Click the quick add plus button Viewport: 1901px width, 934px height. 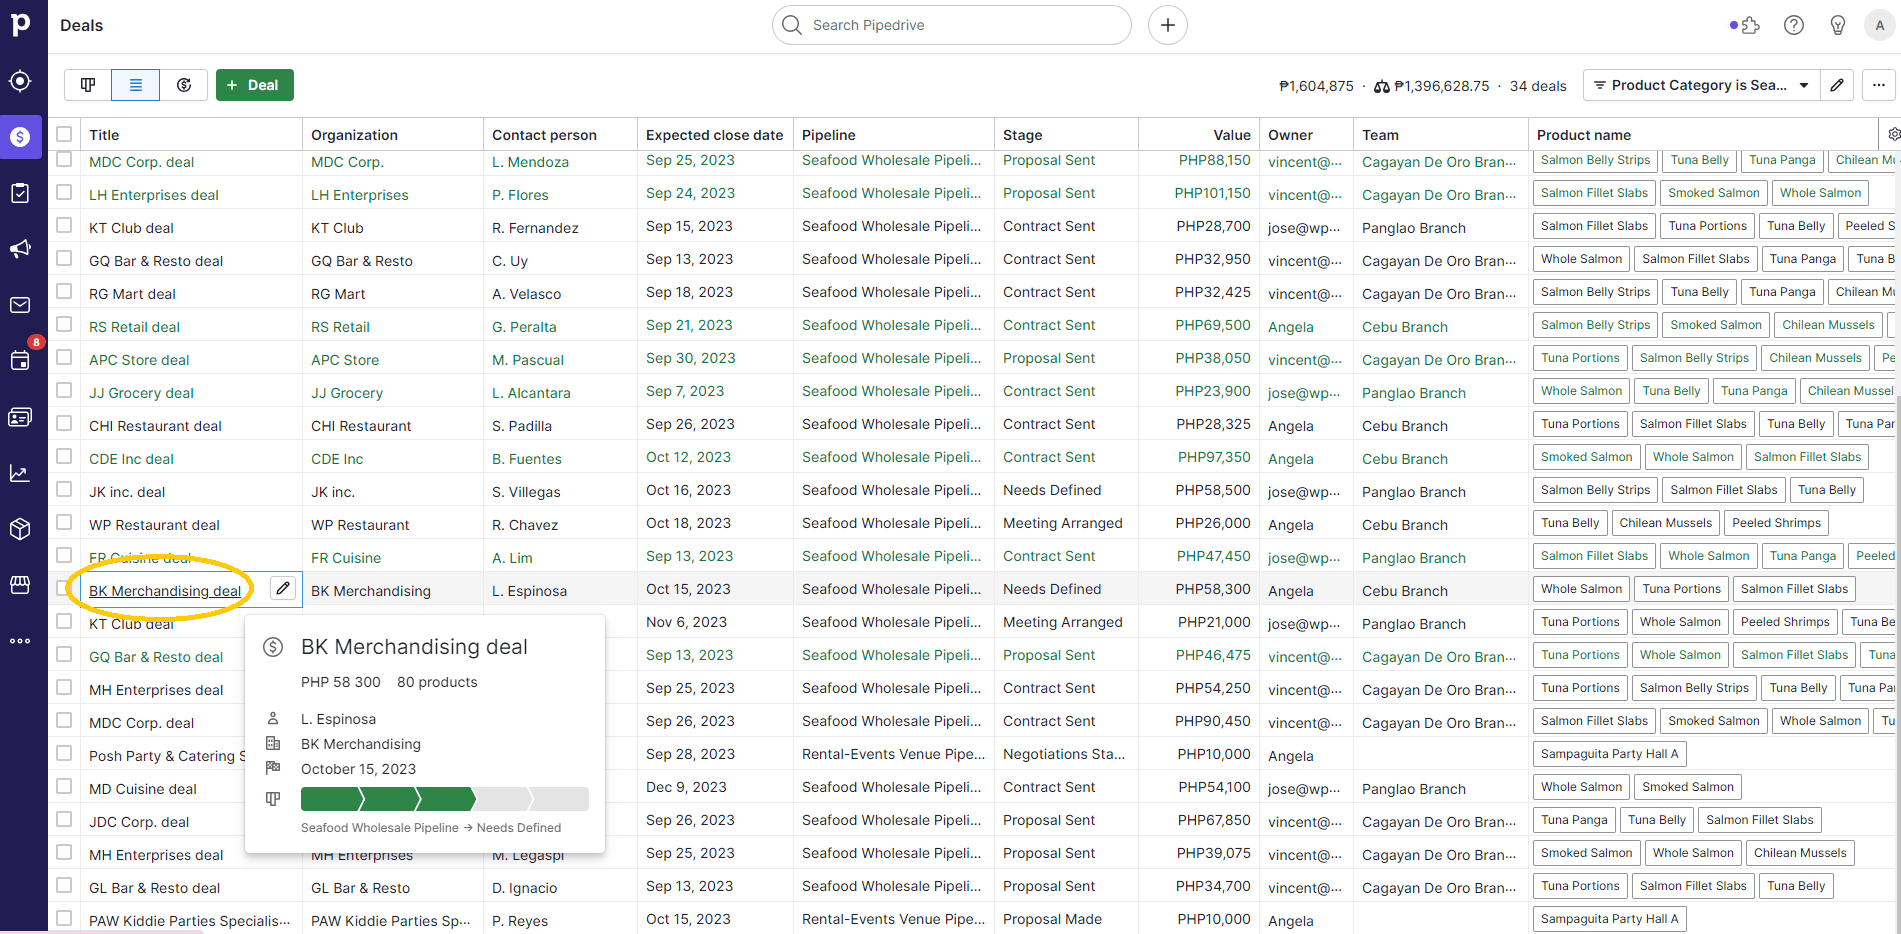pyautogui.click(x=1168, y=25)
